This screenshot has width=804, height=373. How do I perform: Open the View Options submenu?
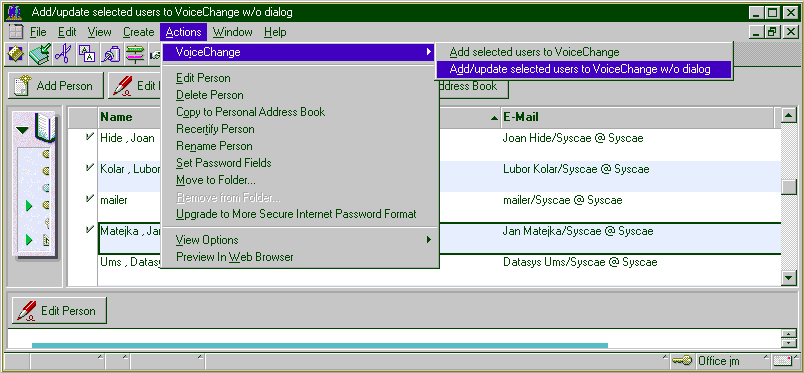[301, 240]
